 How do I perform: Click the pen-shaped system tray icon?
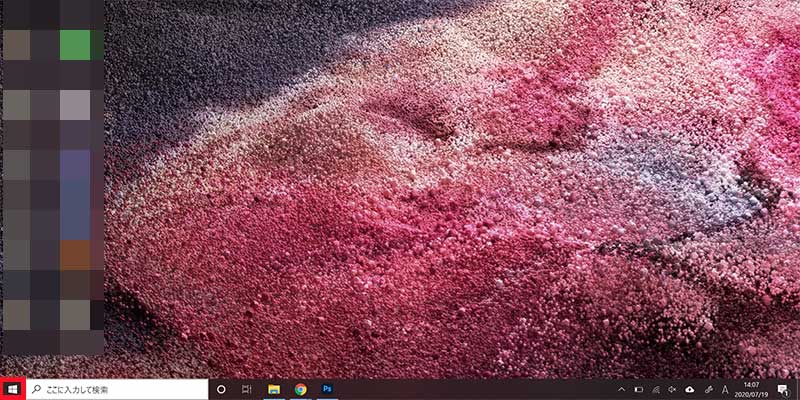click(707, 389)
